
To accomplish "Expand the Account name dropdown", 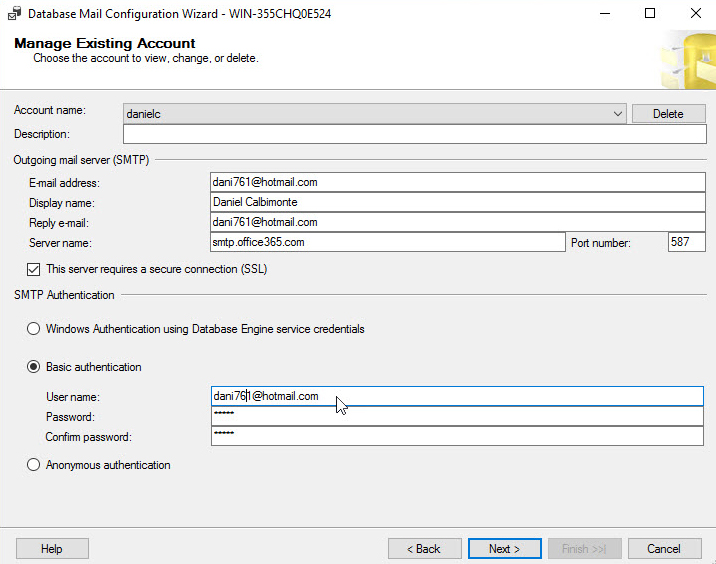I will pyautogui.click(x=618, y=114).
